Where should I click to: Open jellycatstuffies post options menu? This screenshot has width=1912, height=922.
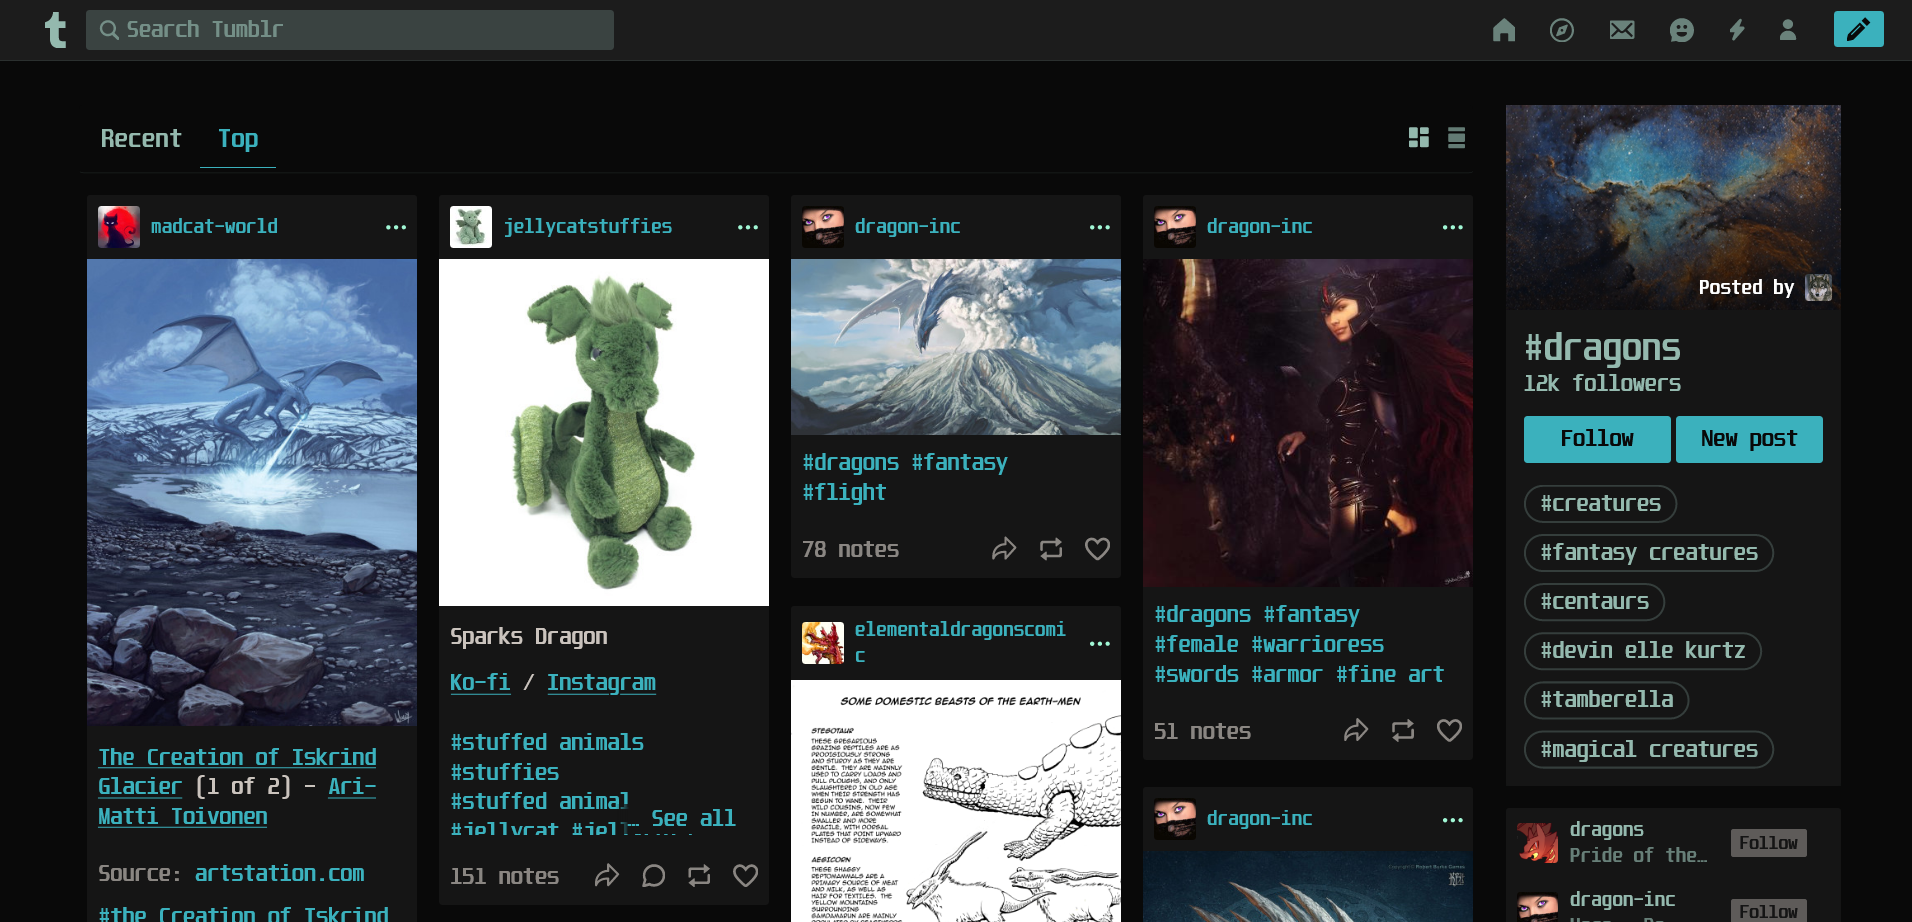click(x=748, y=227)
